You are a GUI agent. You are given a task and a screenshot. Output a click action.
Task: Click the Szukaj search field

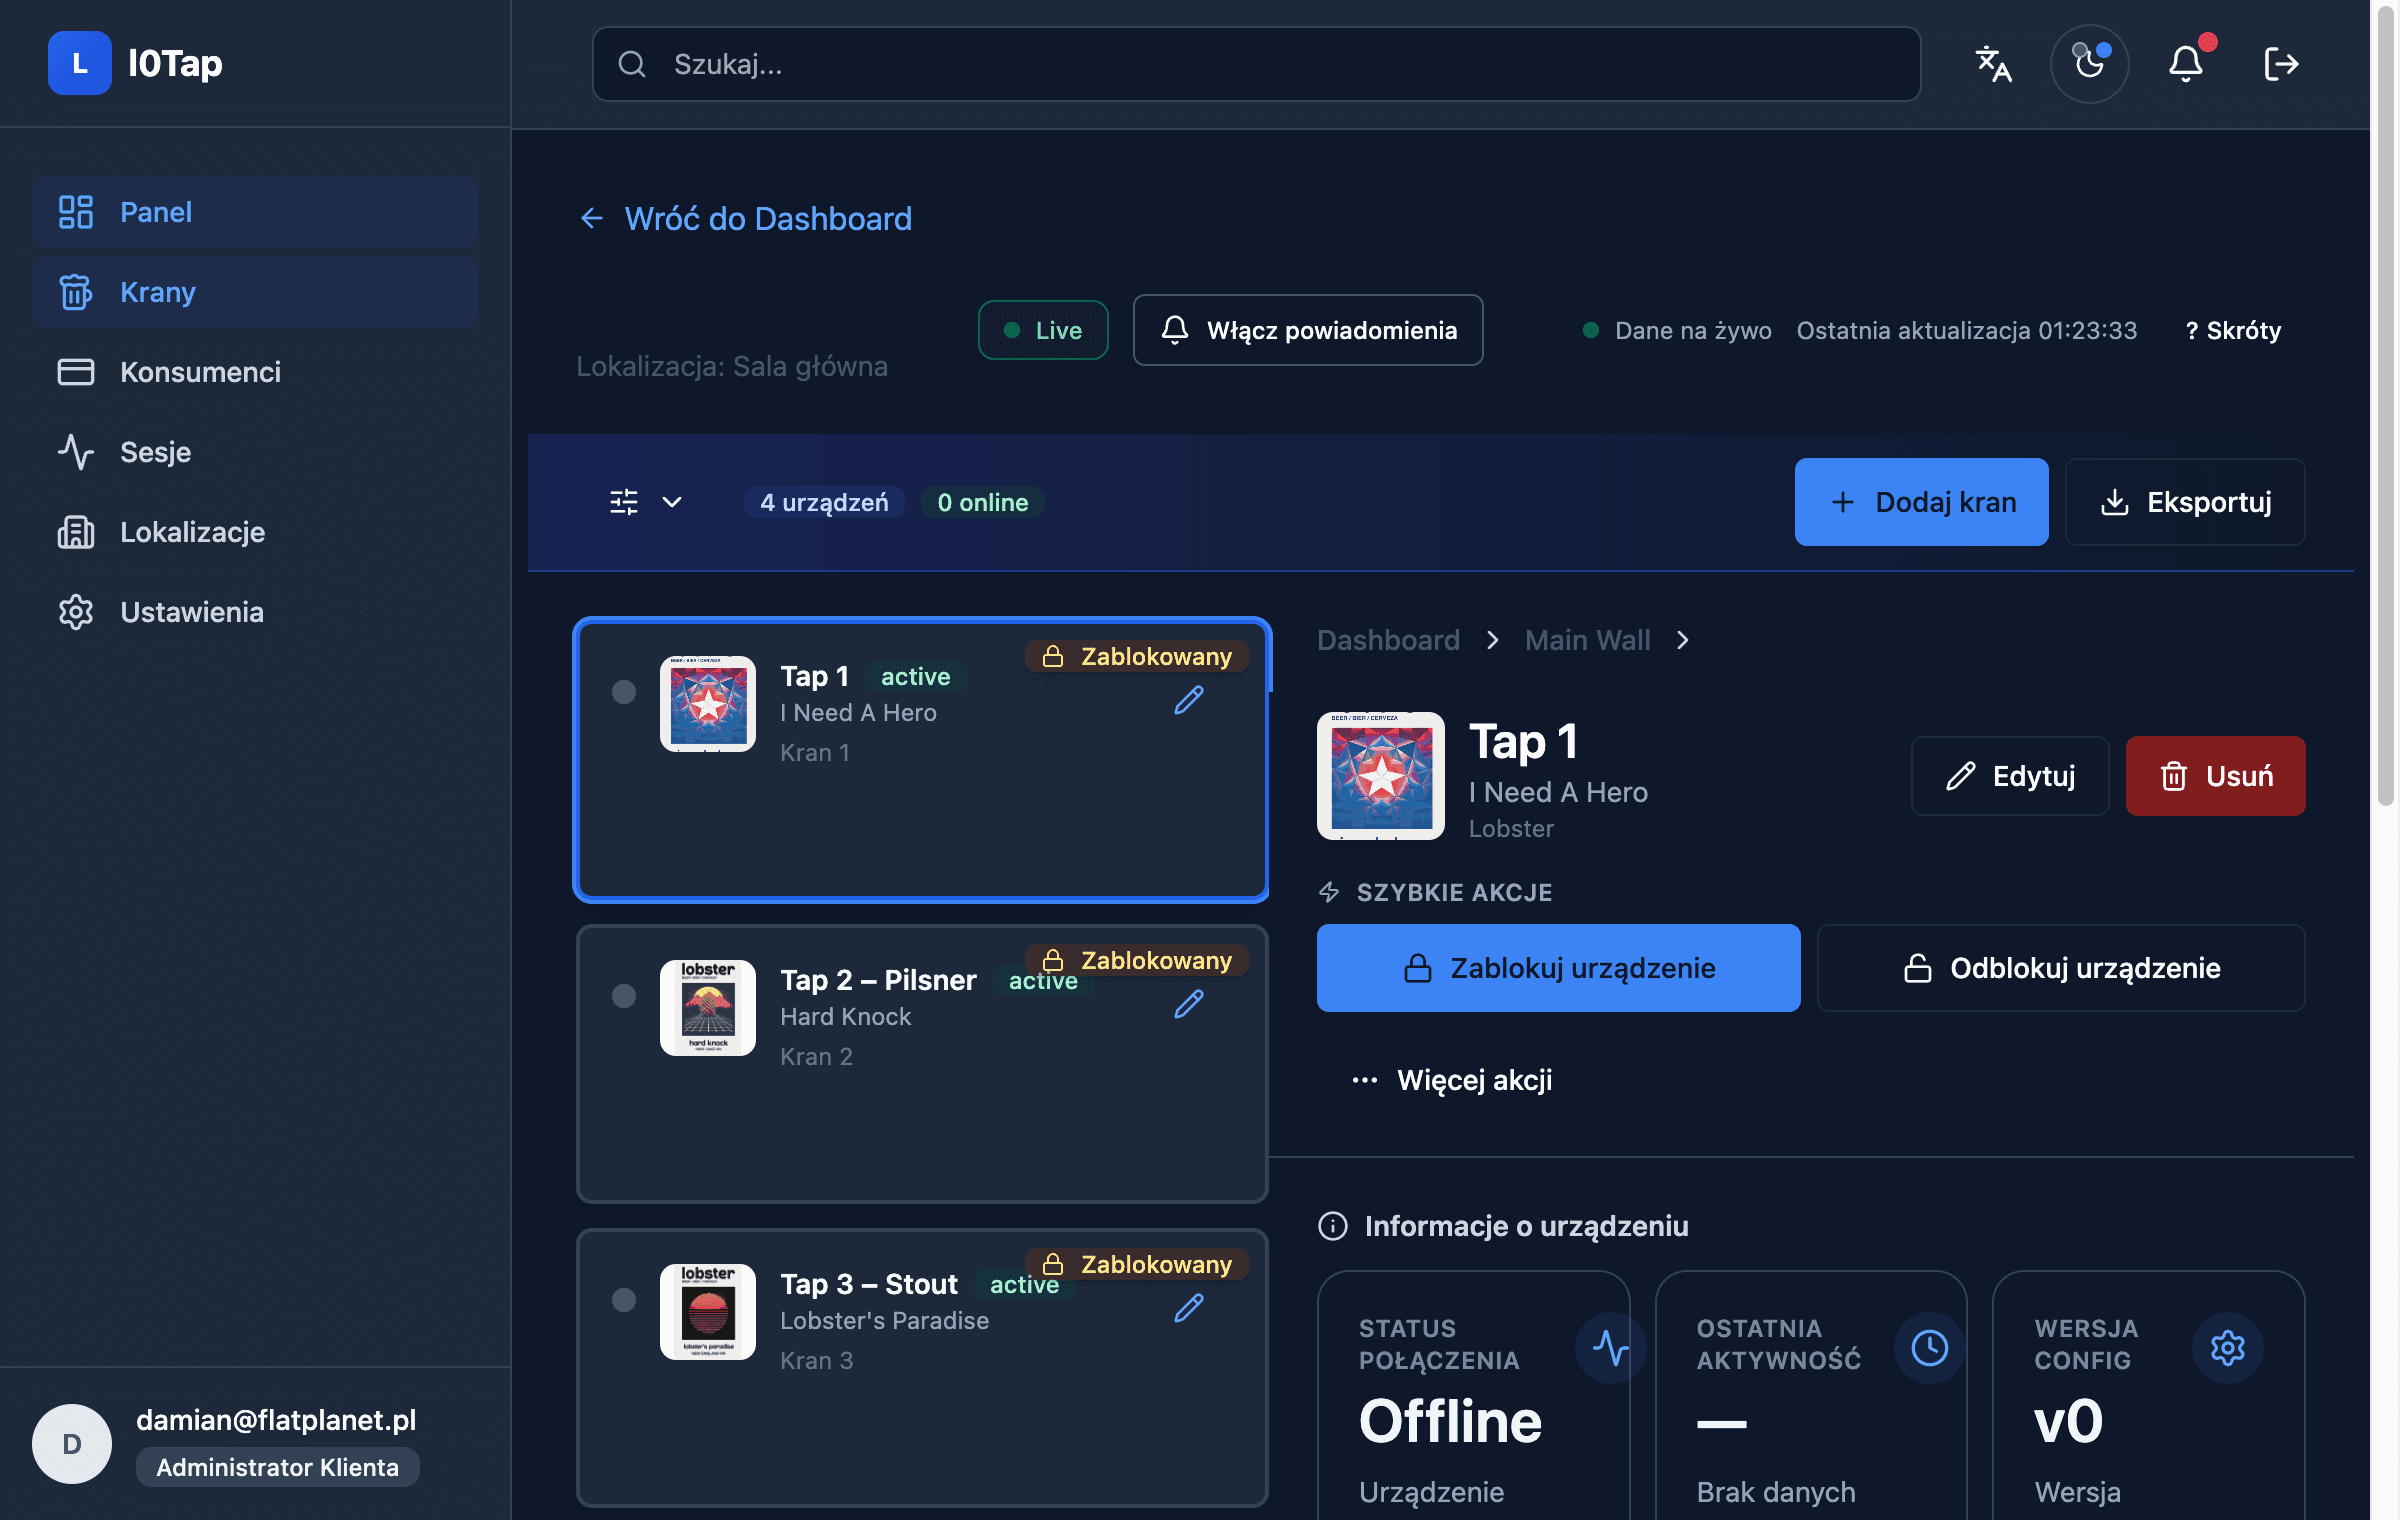[x=1256, y=64]
